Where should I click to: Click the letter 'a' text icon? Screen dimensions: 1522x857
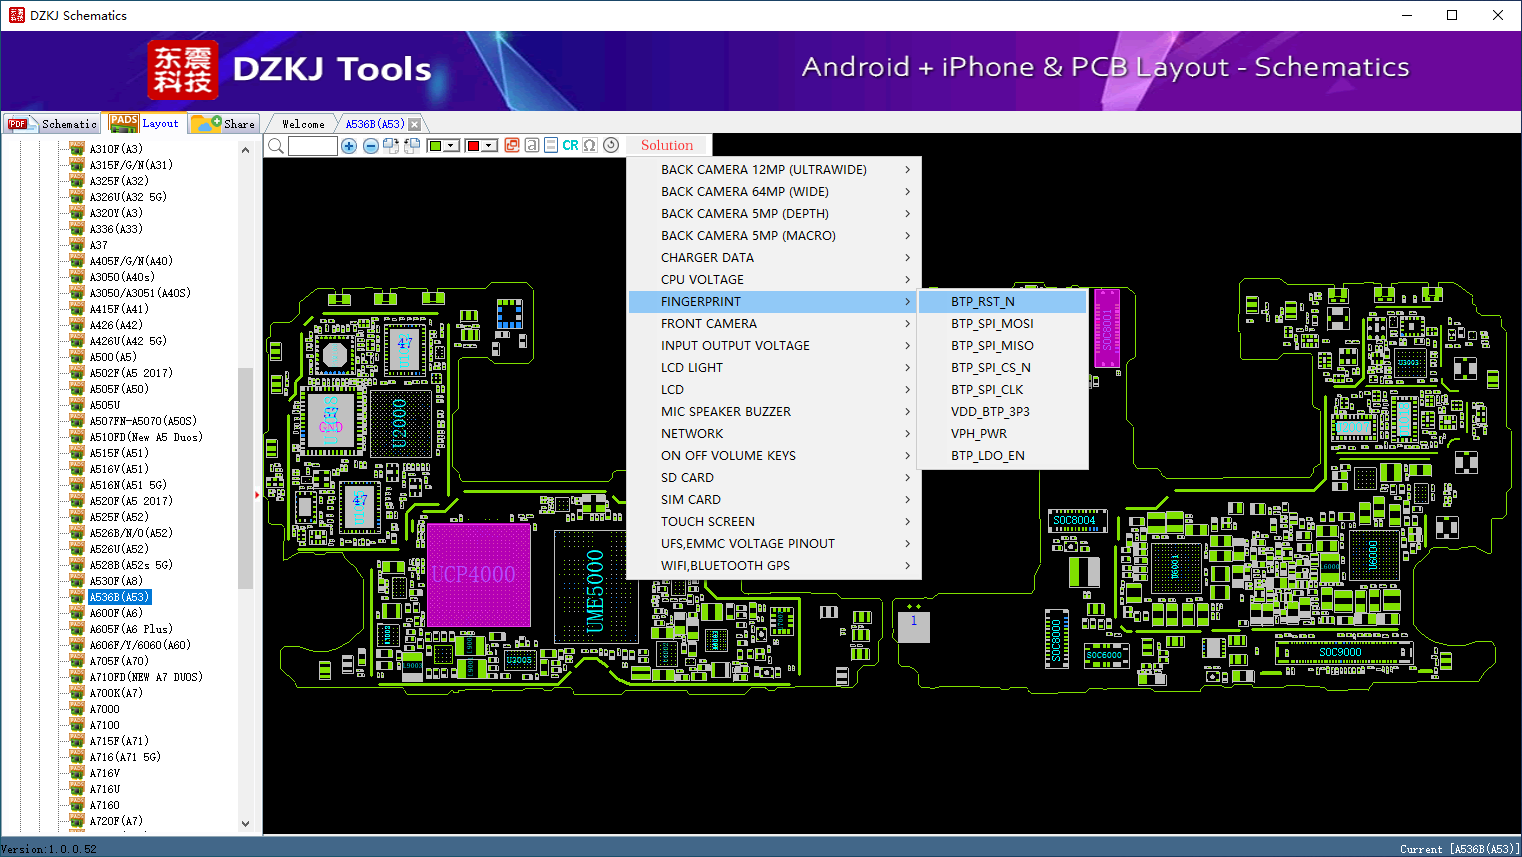[x=532, y=146]
